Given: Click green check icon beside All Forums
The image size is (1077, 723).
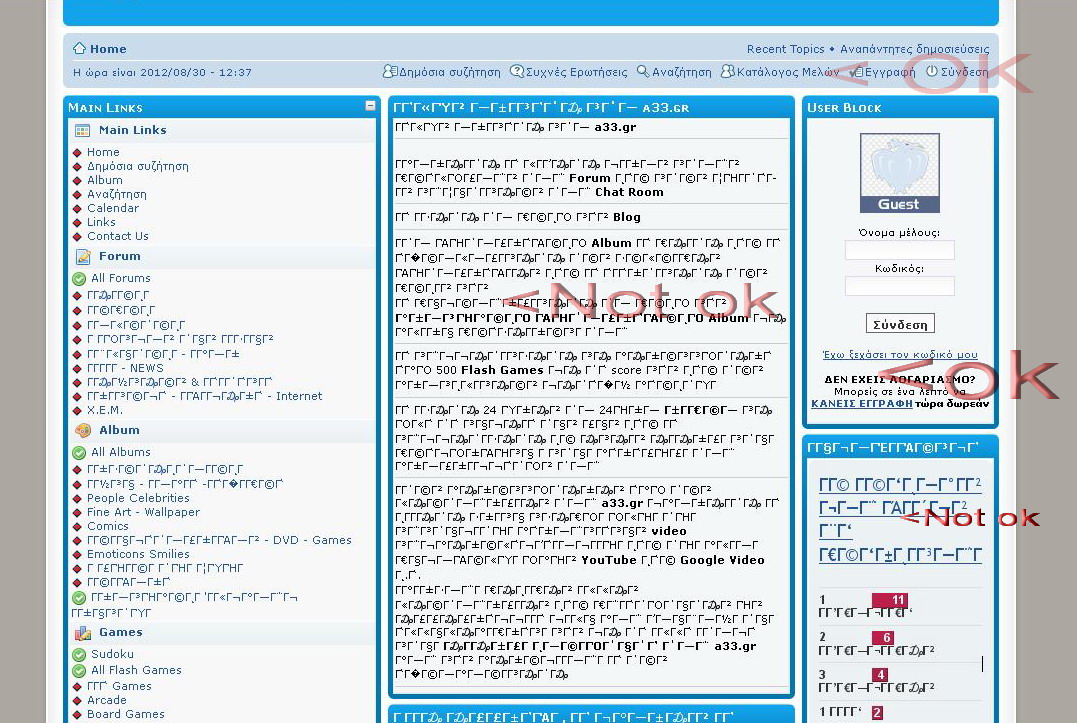Looking at the screenshot, I should (79, 279).
